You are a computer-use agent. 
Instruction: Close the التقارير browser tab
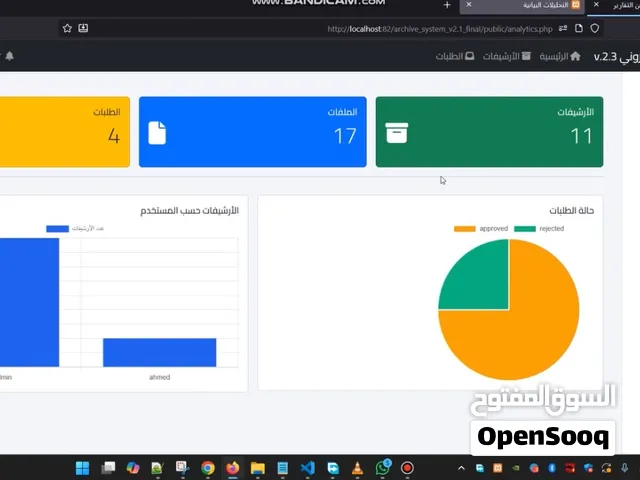pos(596,4)
